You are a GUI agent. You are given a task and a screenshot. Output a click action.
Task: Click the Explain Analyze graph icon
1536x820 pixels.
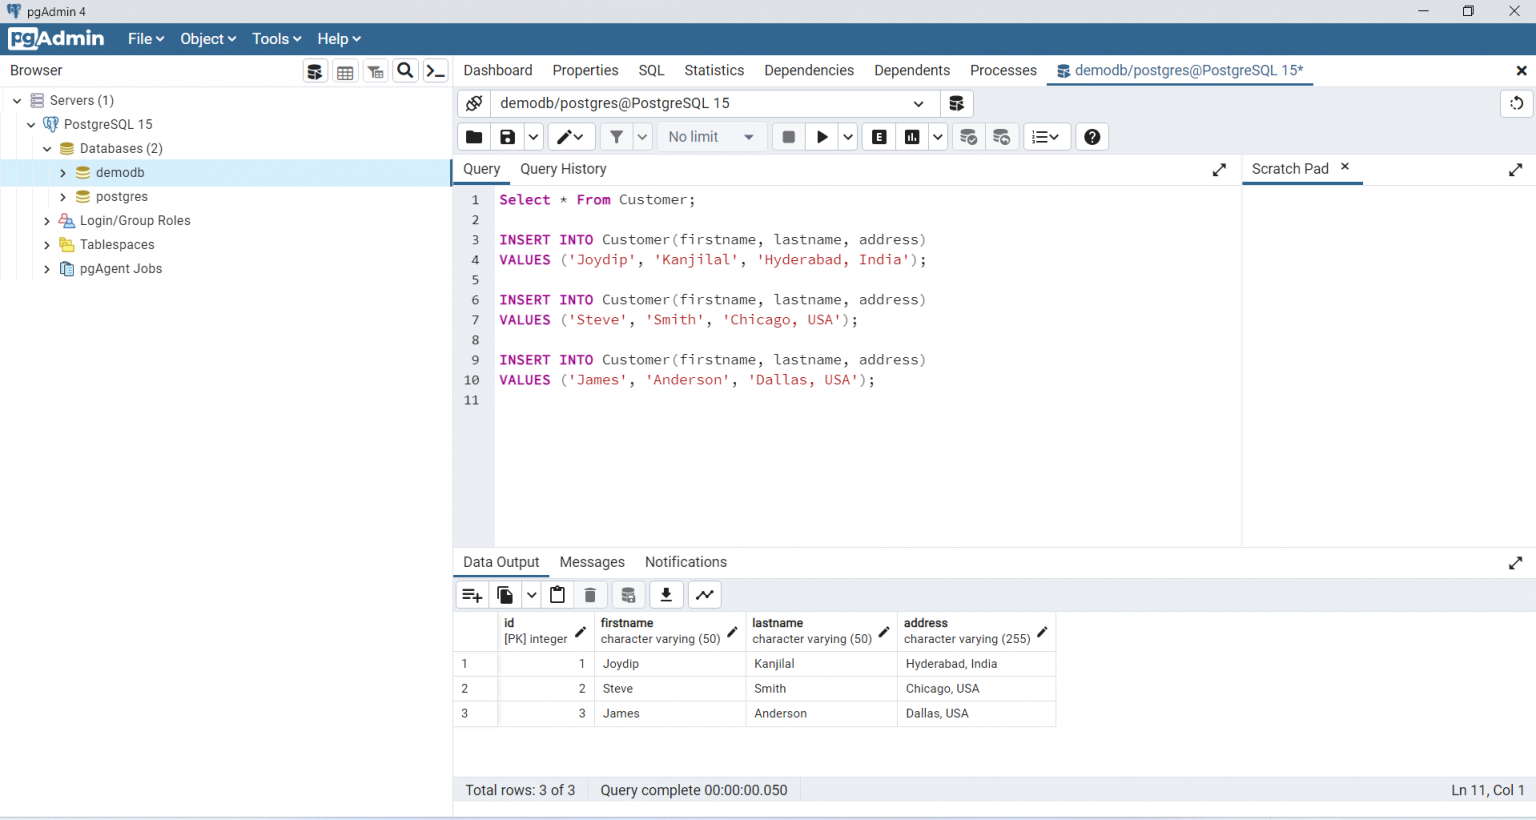[911, 136]
